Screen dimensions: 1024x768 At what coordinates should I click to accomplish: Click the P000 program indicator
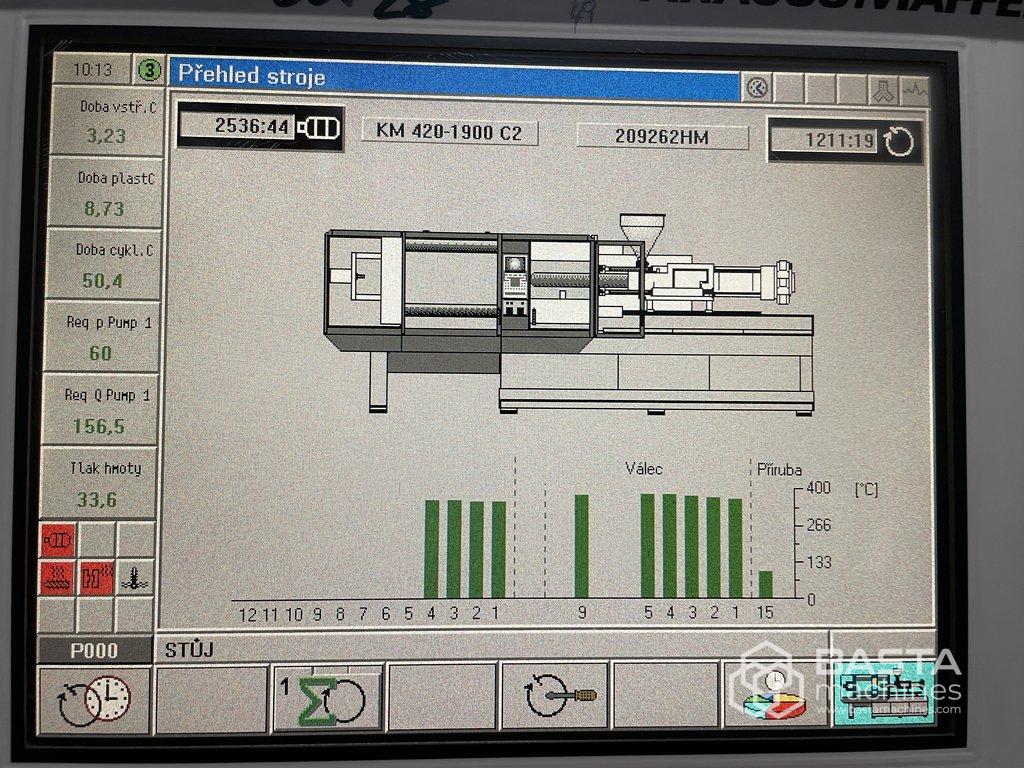tap(95, 650)
